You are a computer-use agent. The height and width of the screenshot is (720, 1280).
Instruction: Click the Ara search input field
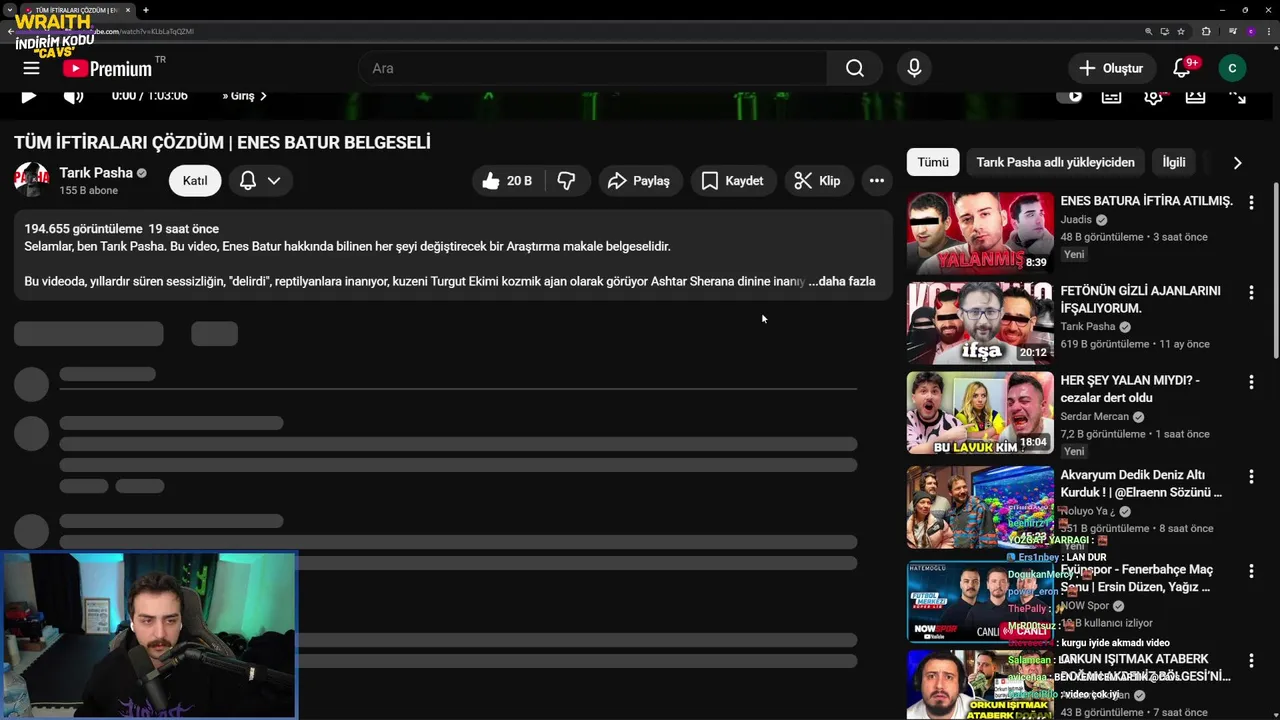click(593, 68)
